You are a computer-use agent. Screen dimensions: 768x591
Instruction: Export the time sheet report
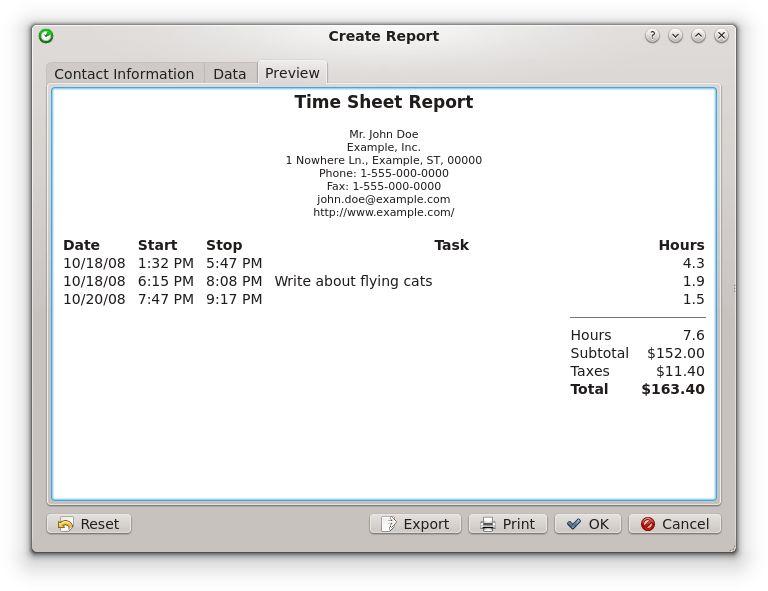pyautogui.click(x=415, y=524)
